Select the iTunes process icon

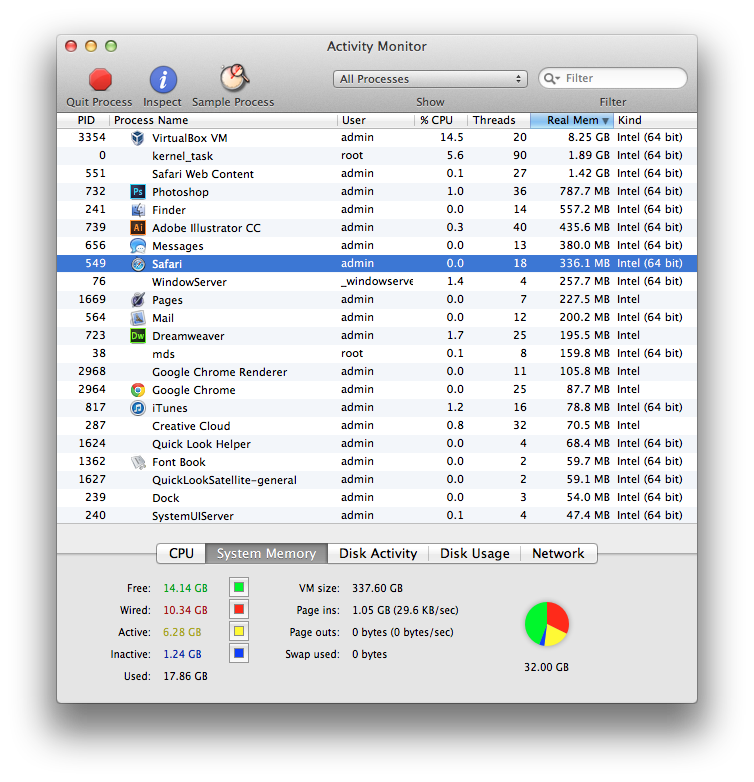click(x=138, y=407)
